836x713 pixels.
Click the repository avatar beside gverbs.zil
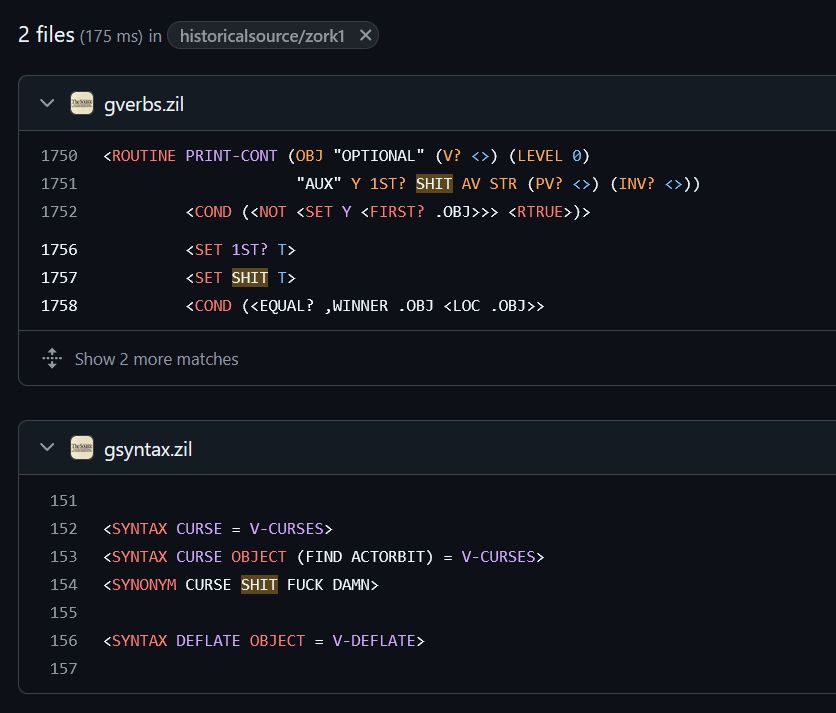coord(81,103)
